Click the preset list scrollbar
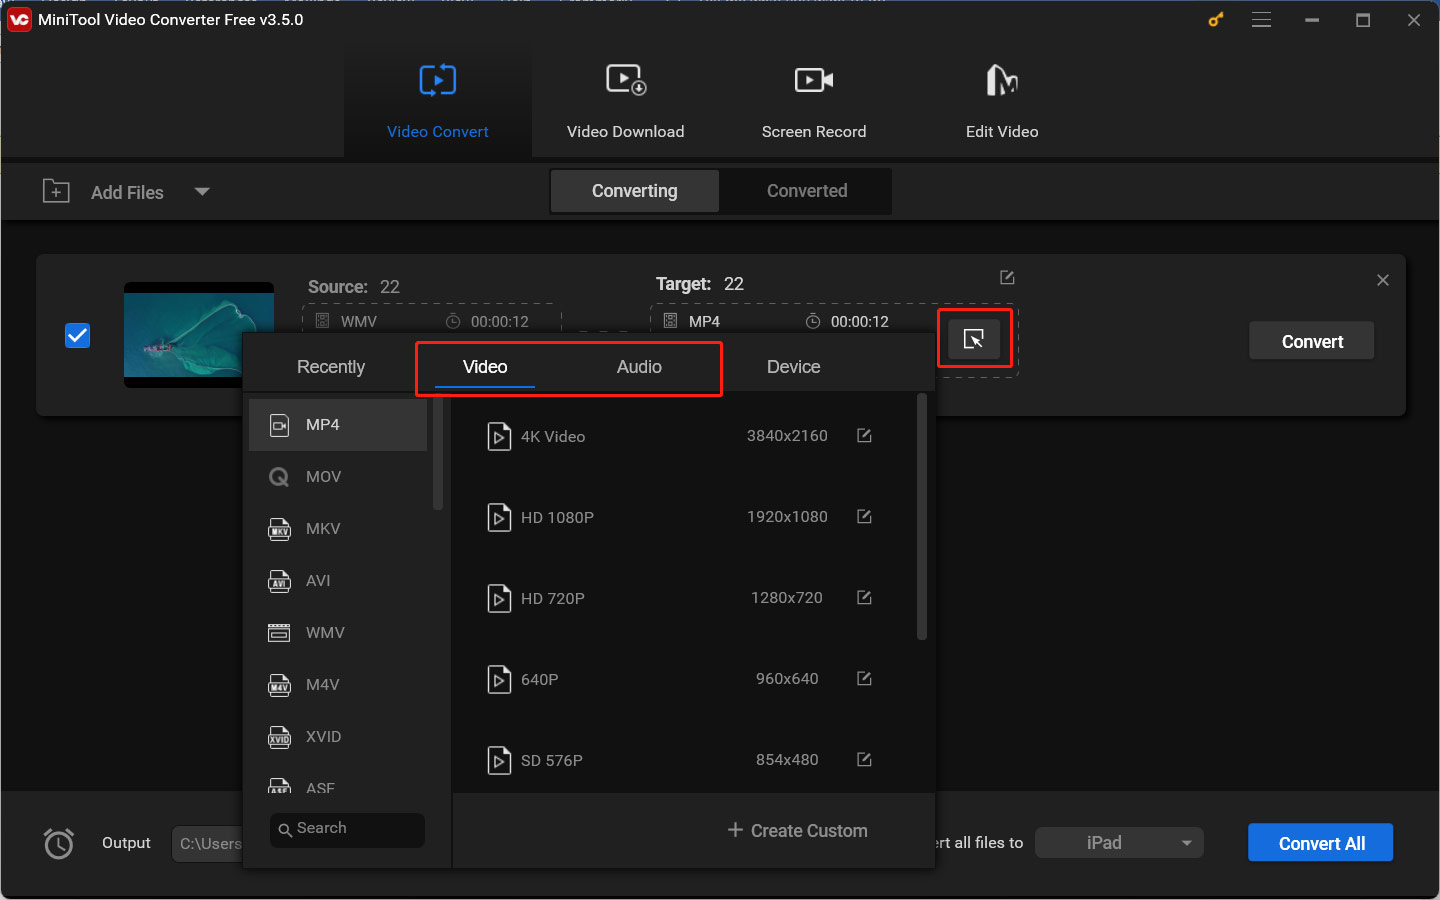1440x900 pixels. point(922,517)
